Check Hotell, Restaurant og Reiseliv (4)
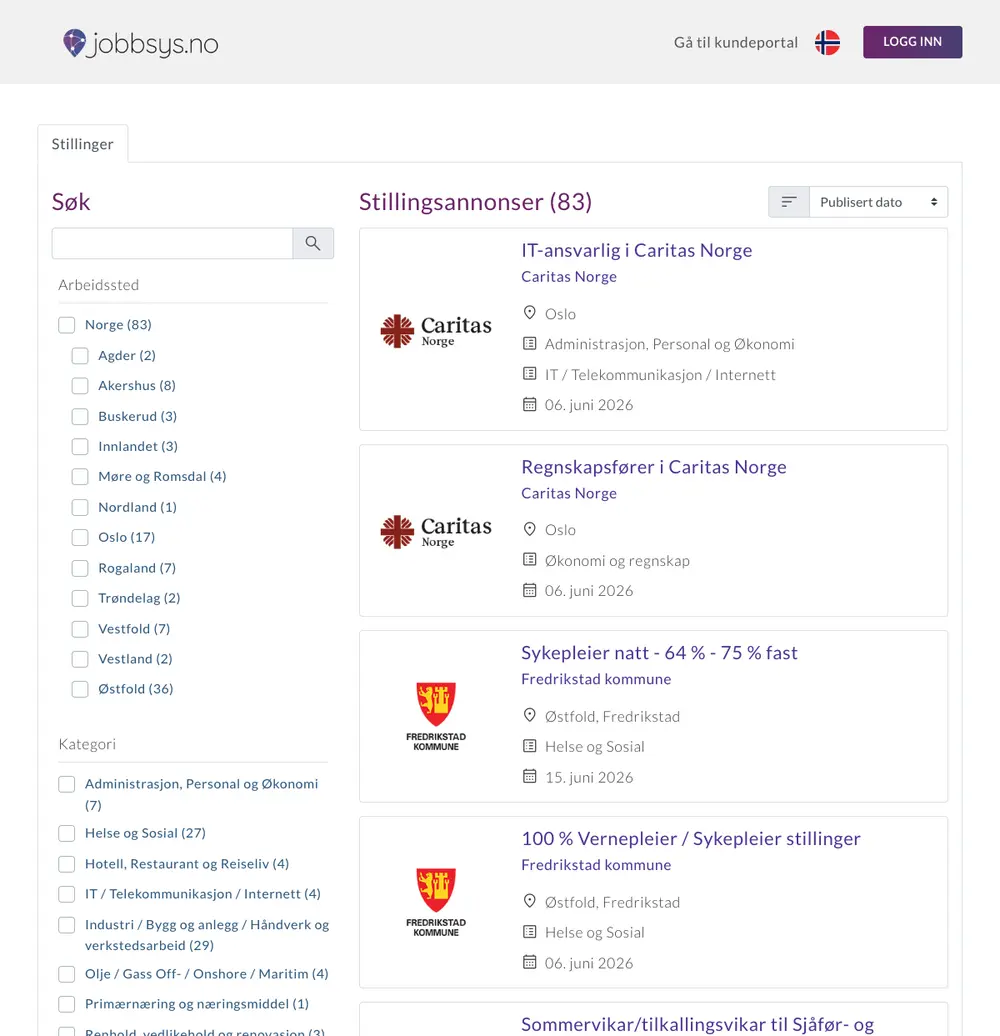Screen dimensions: 1000x1036 tap(67, 864)
